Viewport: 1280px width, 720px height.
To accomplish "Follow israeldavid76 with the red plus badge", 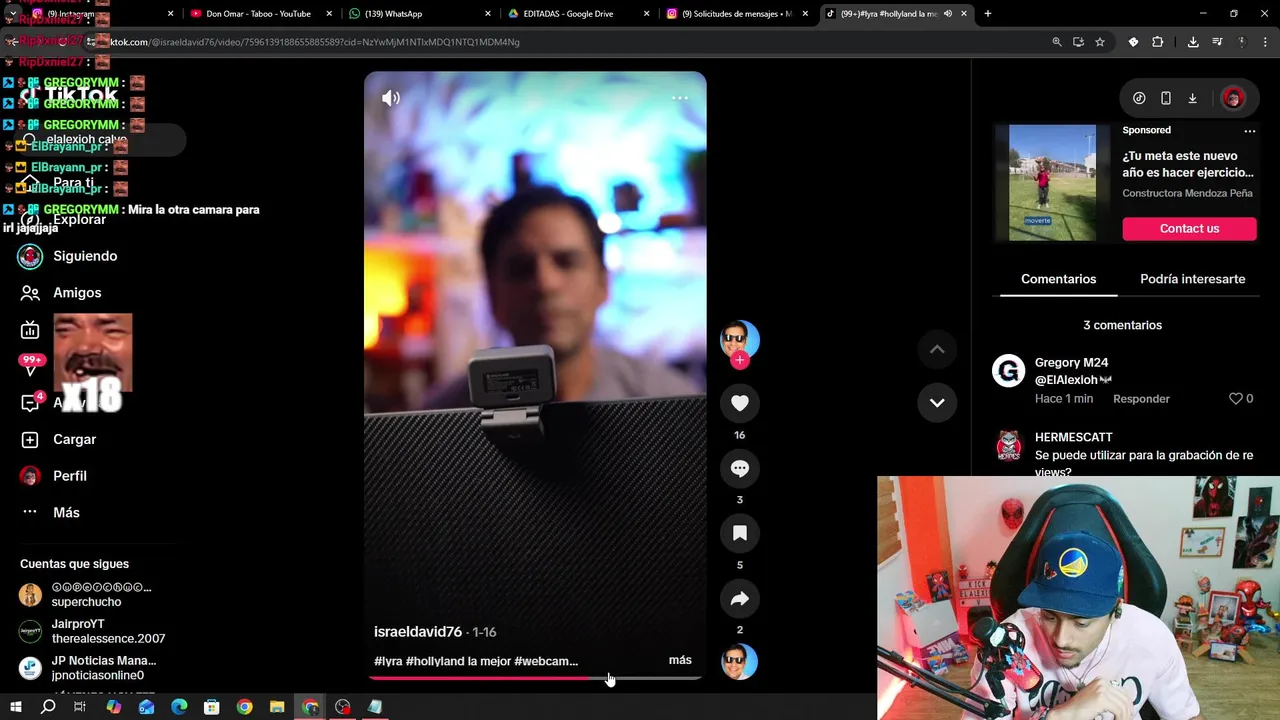I will pos(740,360).
